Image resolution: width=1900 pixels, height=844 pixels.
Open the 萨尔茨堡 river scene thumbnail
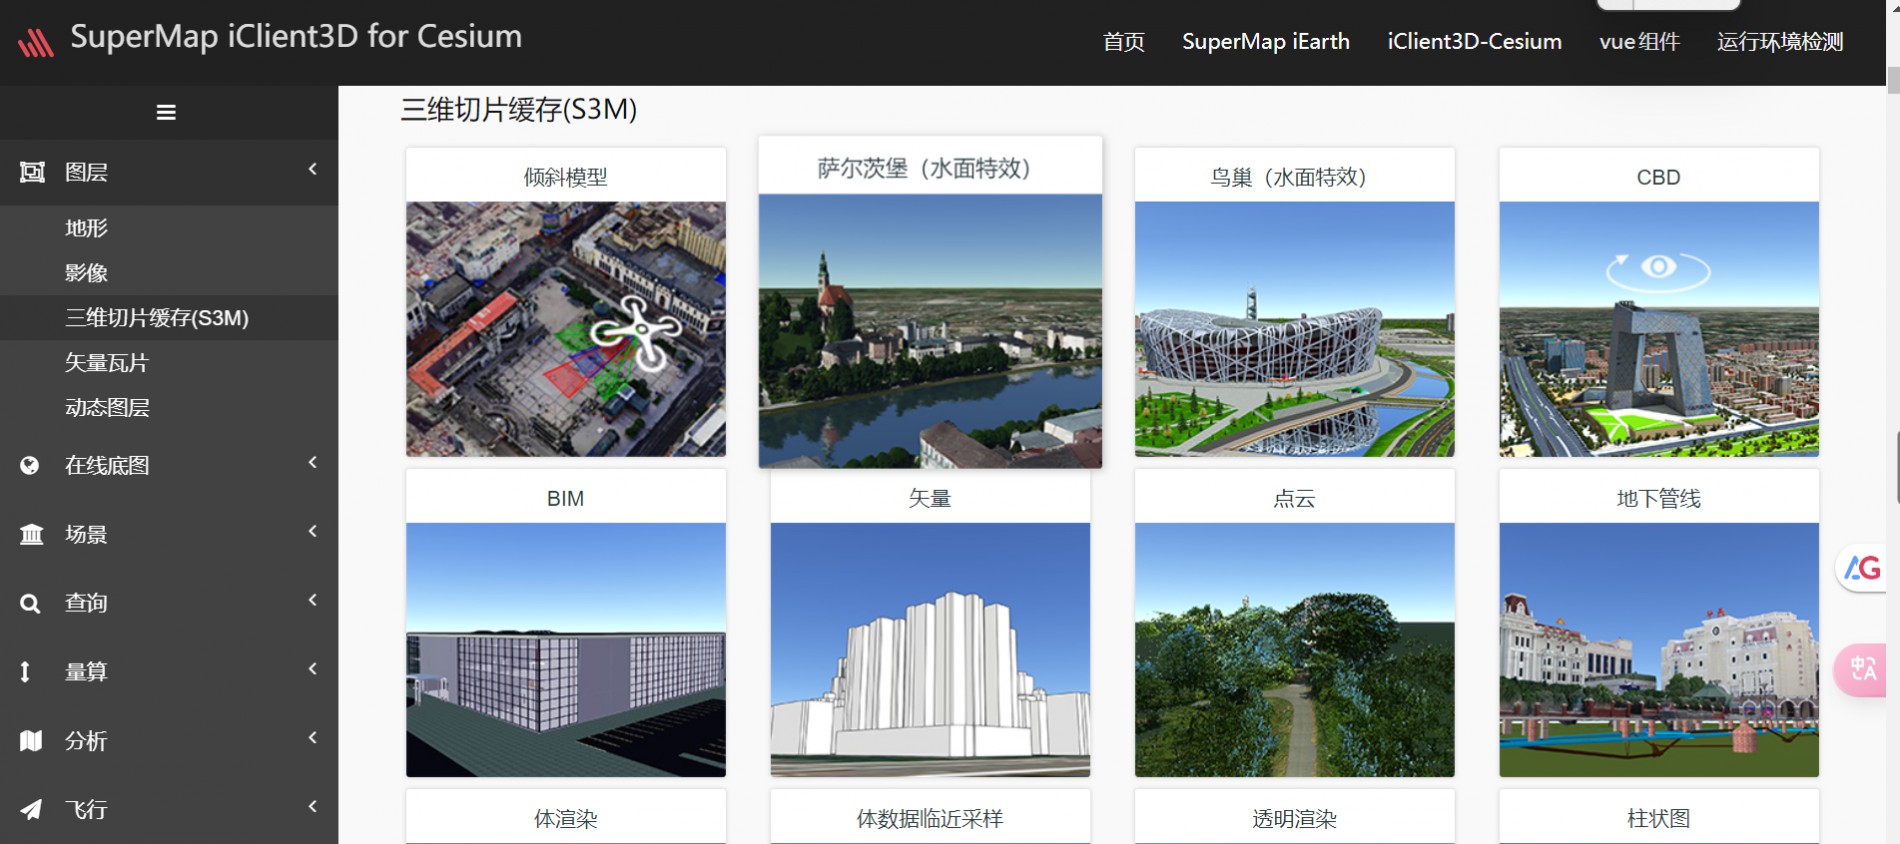(x=930, y=331)
